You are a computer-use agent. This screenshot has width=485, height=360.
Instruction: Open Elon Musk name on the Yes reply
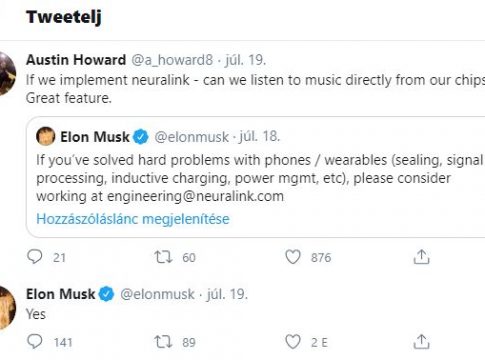pyautogui.click(x=60, y=294)
